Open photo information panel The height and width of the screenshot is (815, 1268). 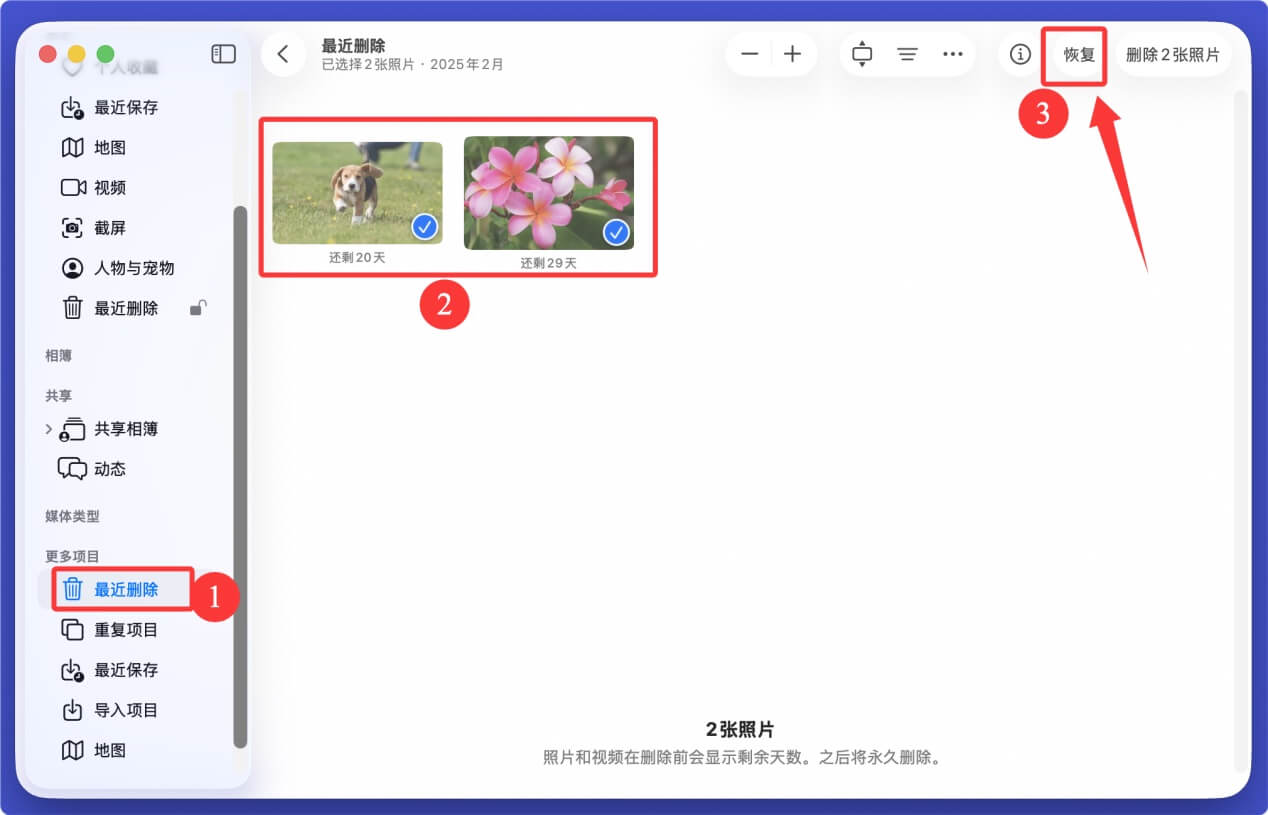pos(1018,55)
